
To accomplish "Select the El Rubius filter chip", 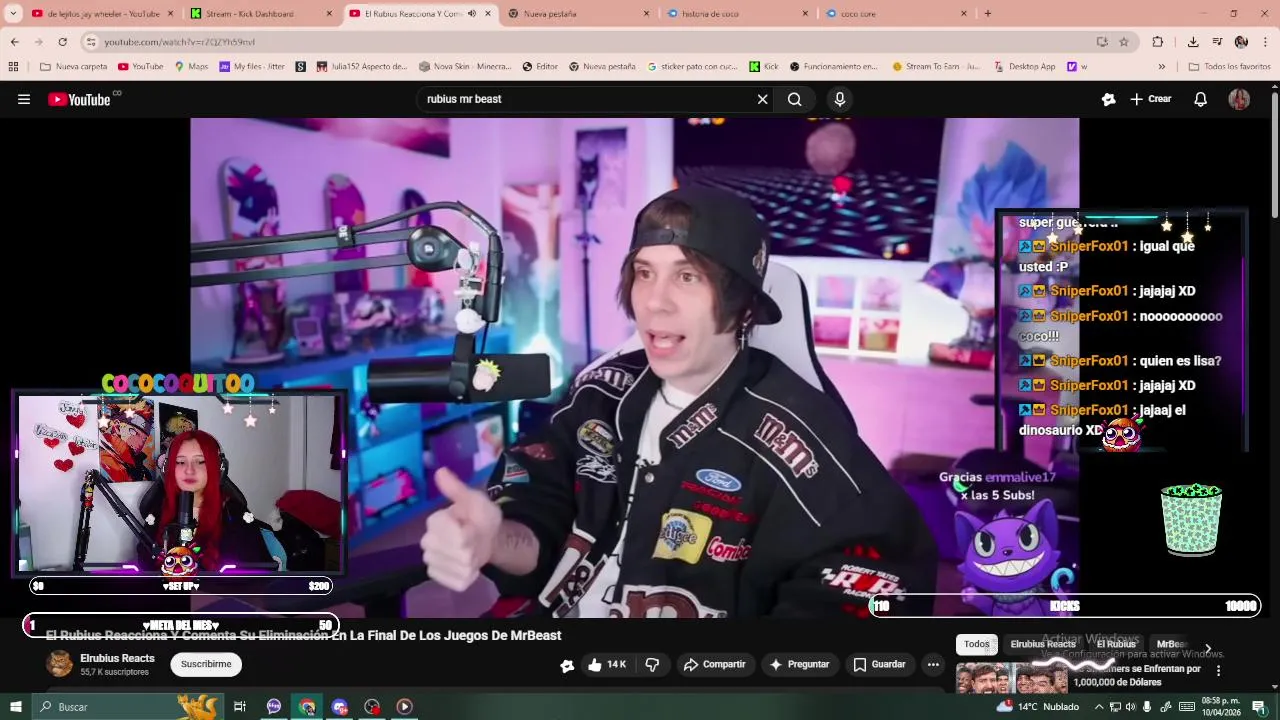I will coord(1116,644).
